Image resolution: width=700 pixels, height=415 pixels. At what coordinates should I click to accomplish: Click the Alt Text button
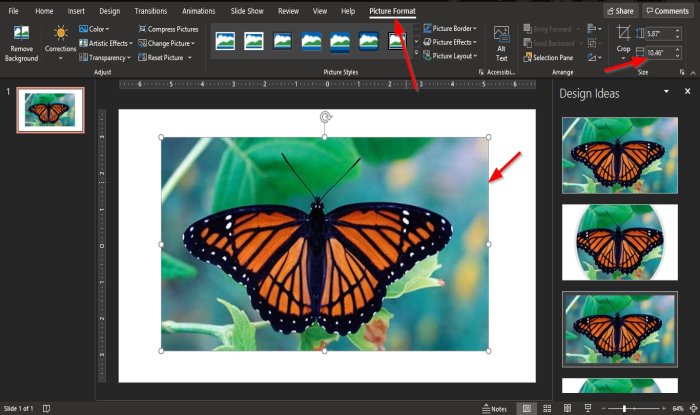point(501,45)
